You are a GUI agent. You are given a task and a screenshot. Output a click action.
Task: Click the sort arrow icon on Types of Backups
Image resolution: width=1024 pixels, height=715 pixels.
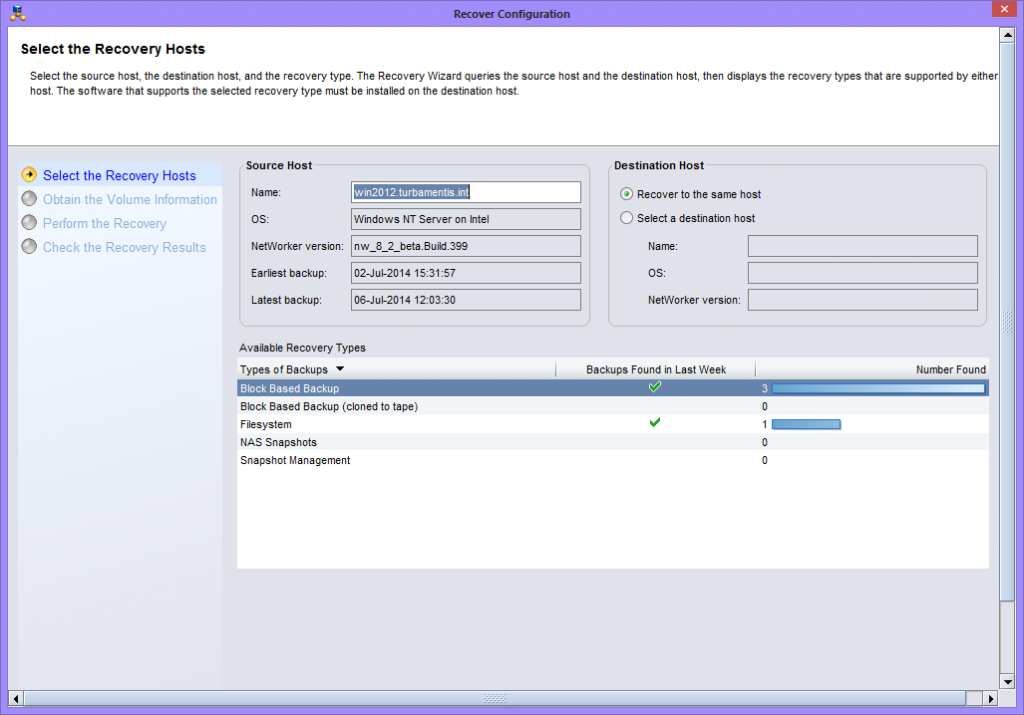tap(338, 369)
